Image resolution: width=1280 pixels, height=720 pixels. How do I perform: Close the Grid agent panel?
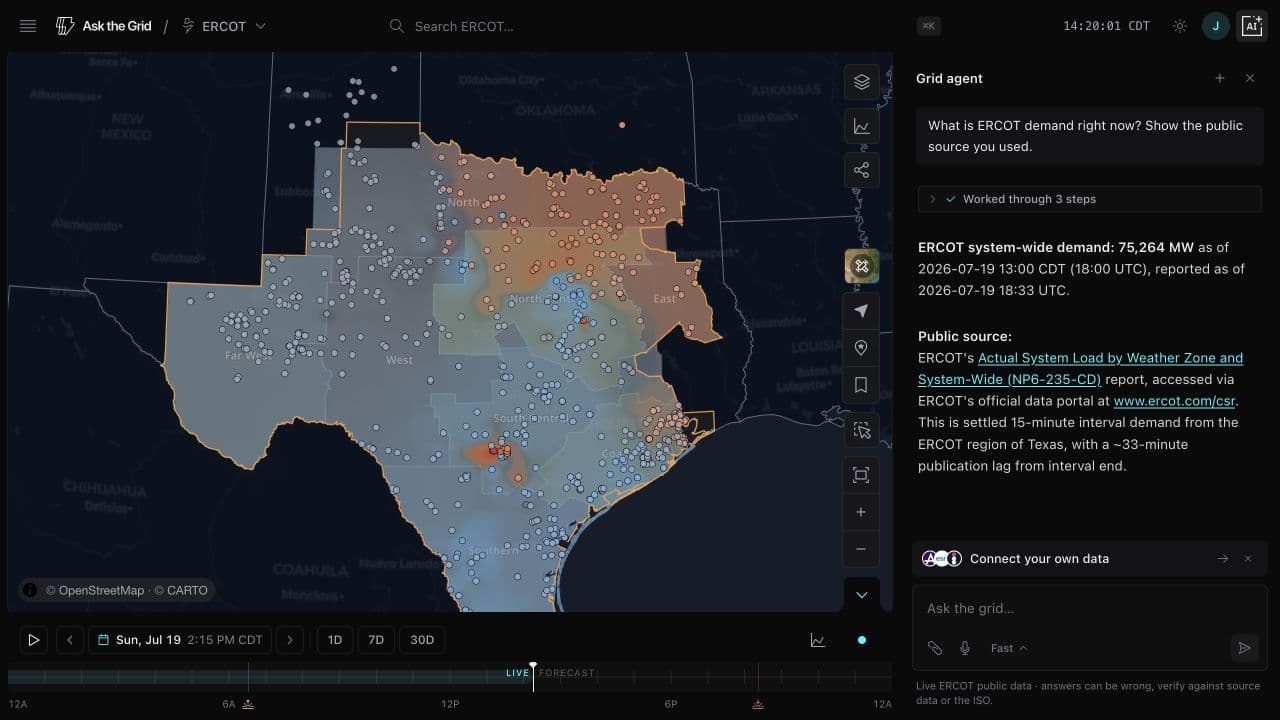tap(1250, 78)
